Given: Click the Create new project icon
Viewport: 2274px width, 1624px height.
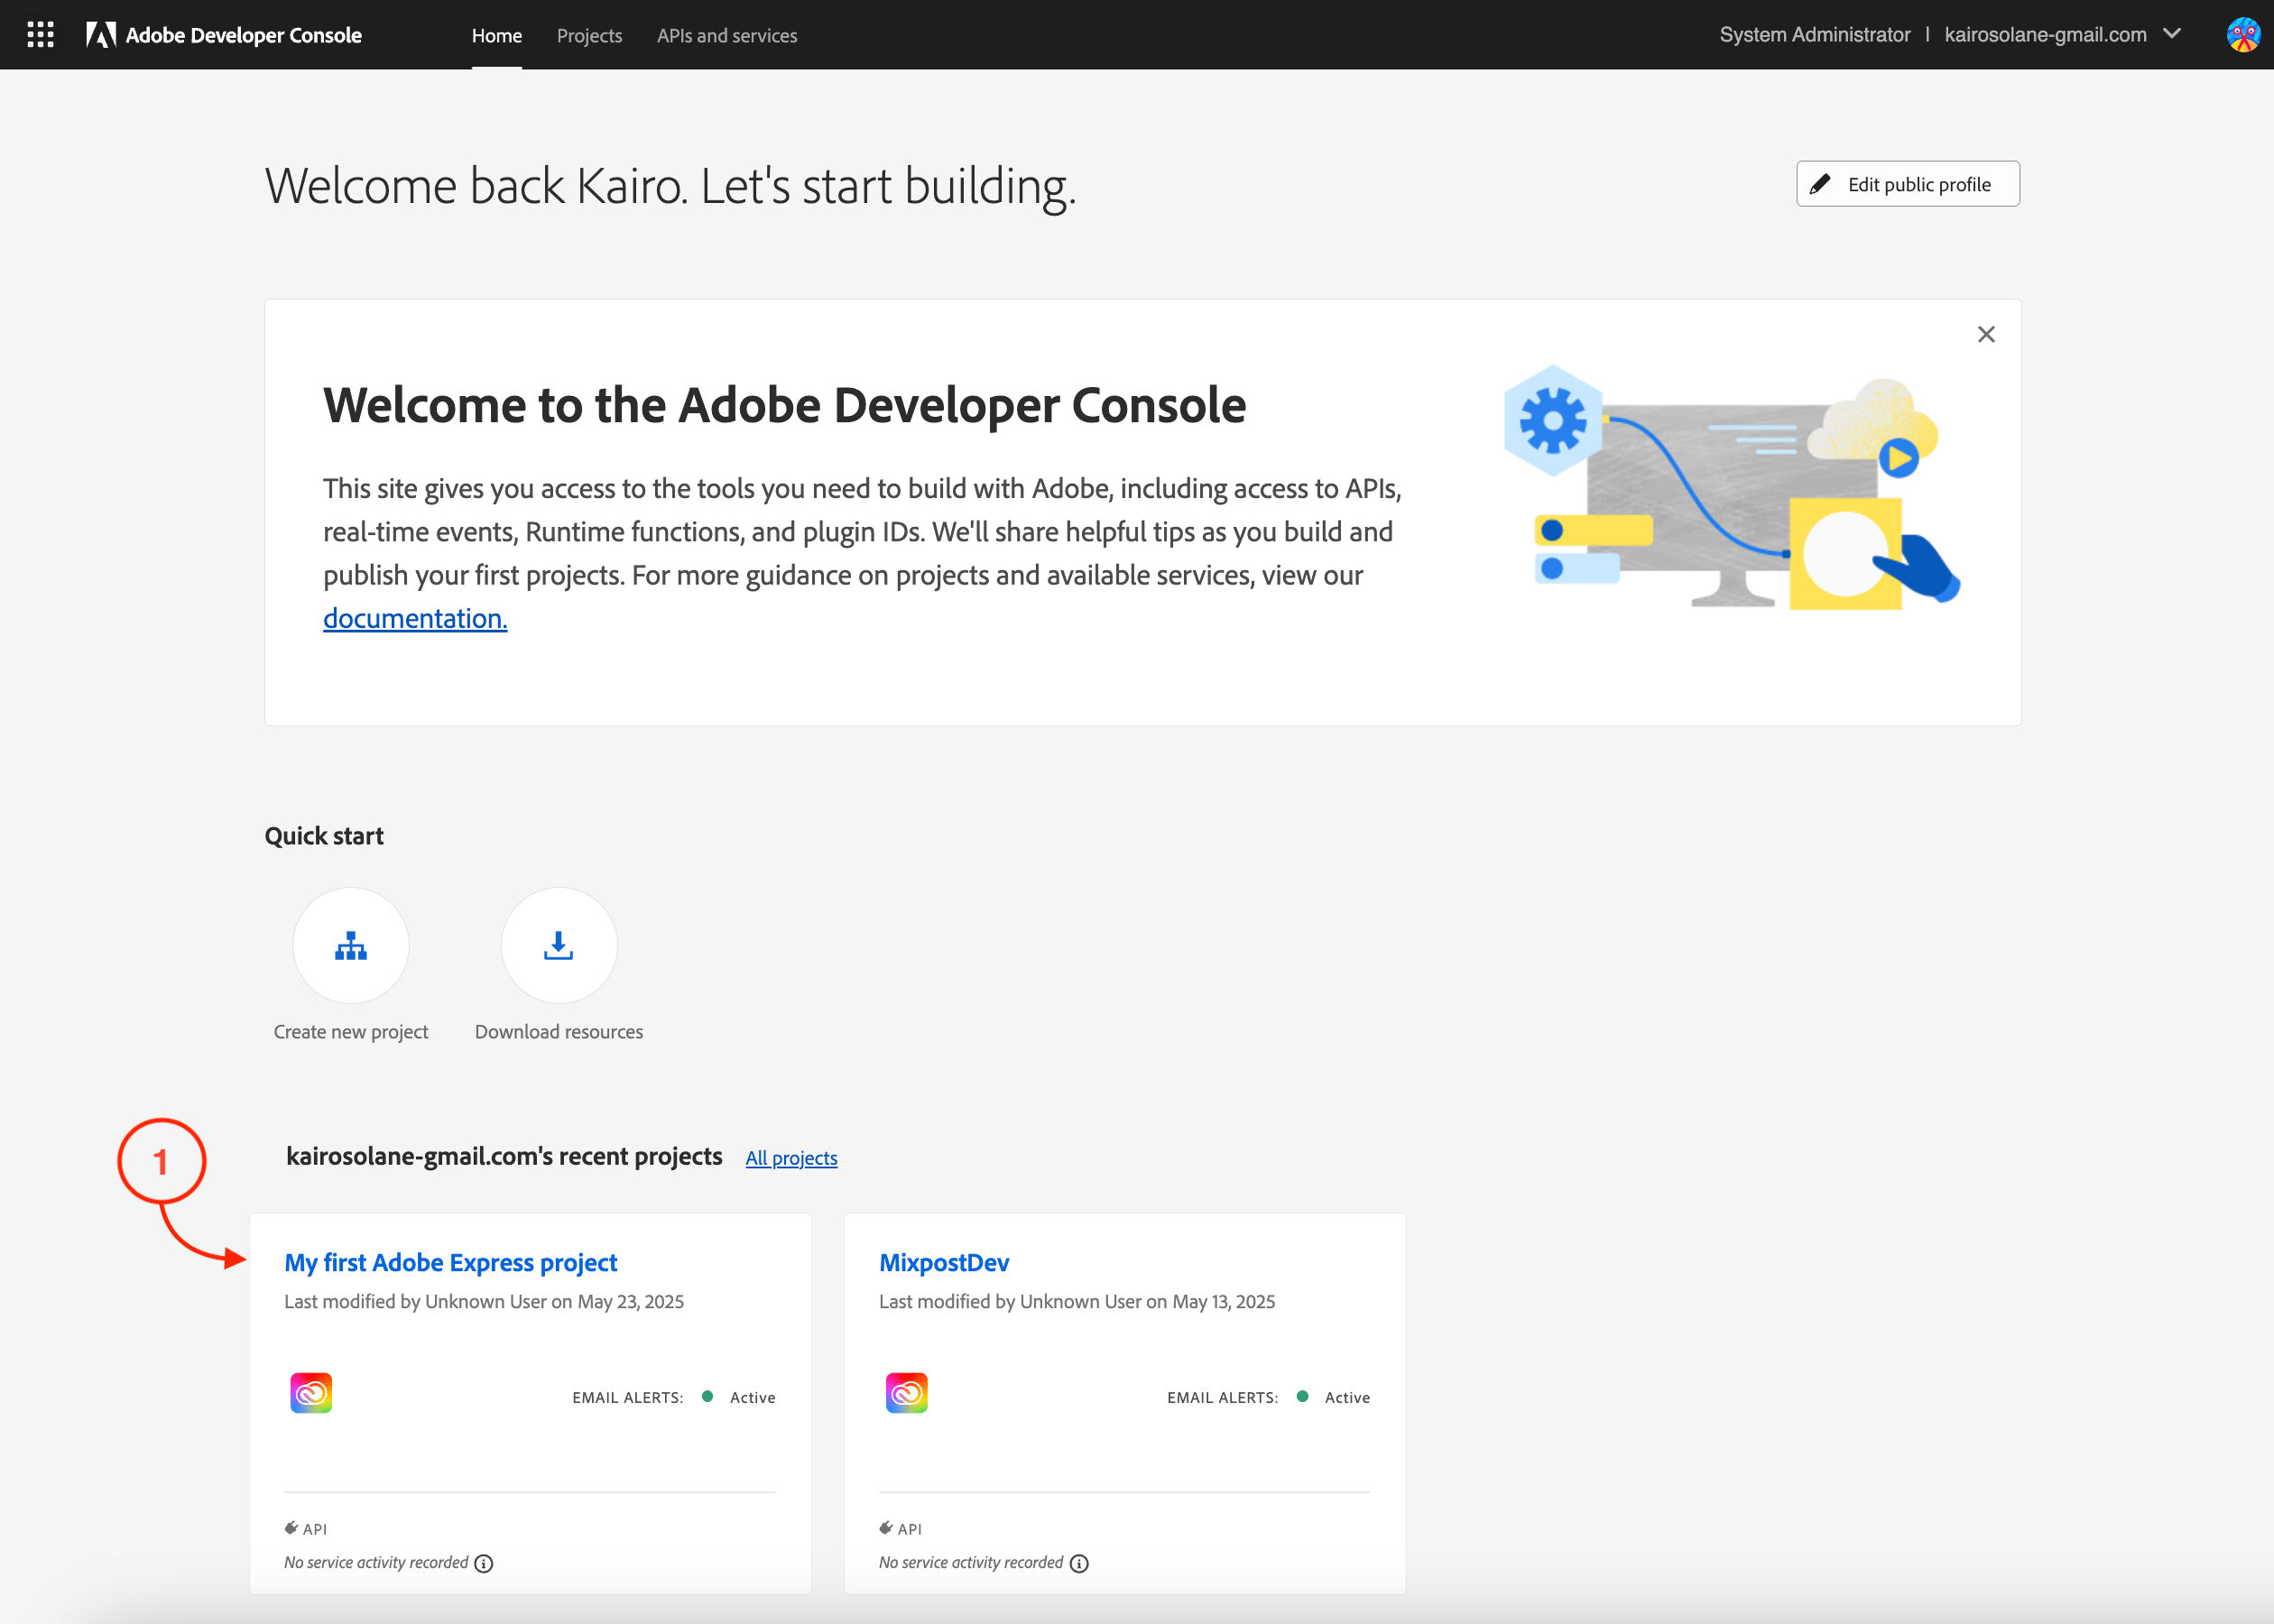Looking at the screenshot, I should click(x=351, y=945).
